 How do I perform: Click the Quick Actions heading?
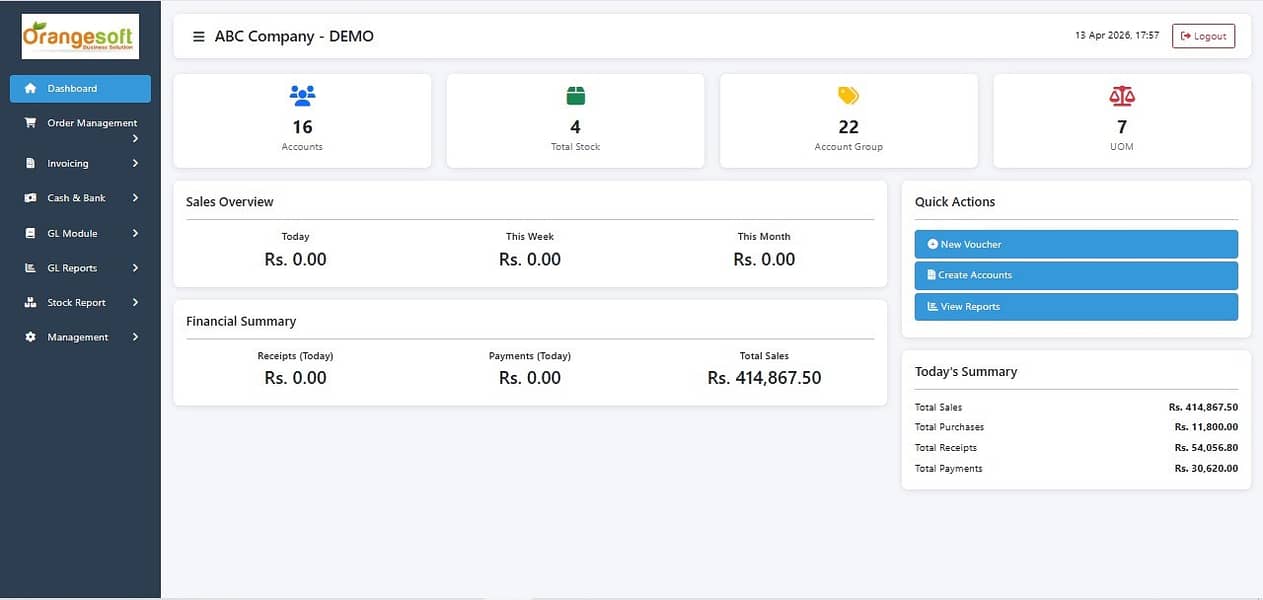955,201
